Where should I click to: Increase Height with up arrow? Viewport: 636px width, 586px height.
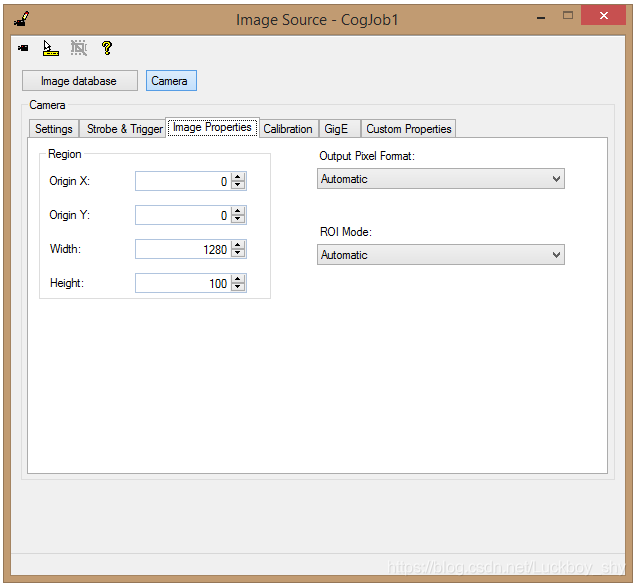tap(238, 279)
